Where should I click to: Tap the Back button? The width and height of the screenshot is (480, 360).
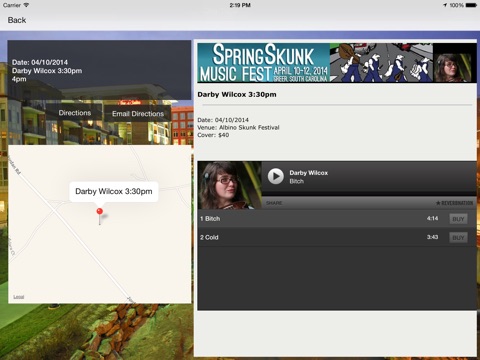(17, 20)
